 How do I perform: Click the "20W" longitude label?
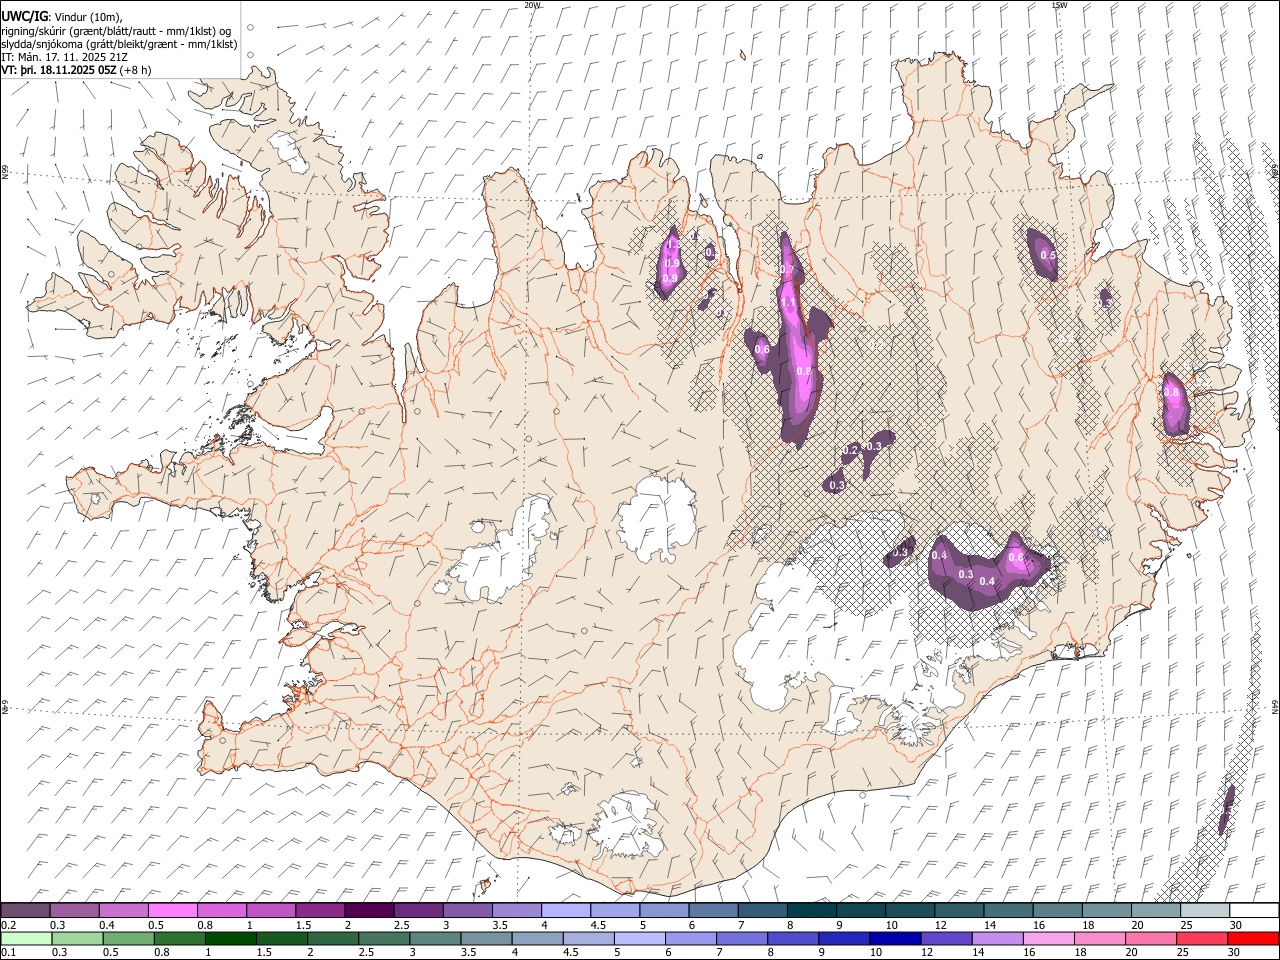(532, 5)
